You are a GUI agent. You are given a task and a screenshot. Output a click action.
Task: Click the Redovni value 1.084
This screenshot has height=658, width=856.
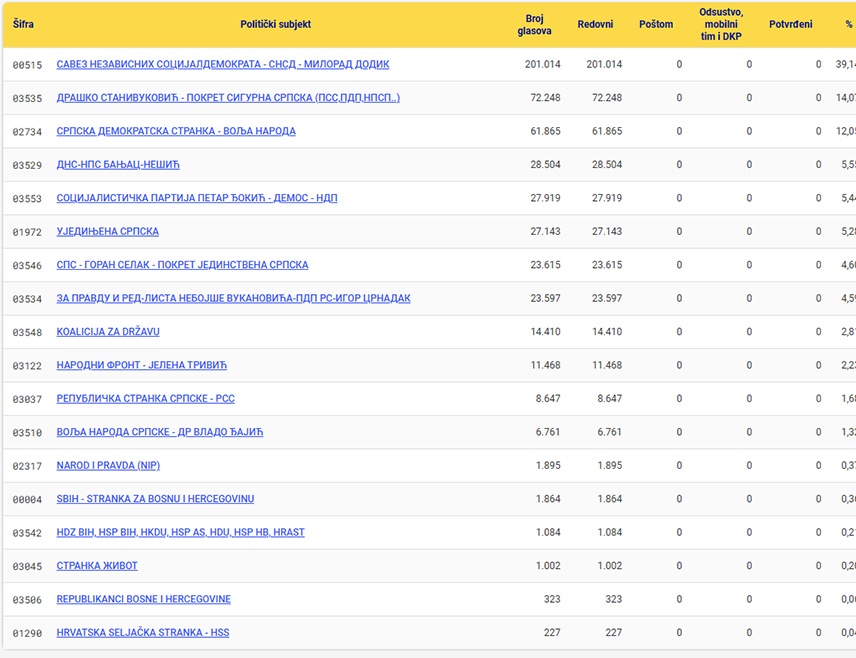click(x=610, y=532)
